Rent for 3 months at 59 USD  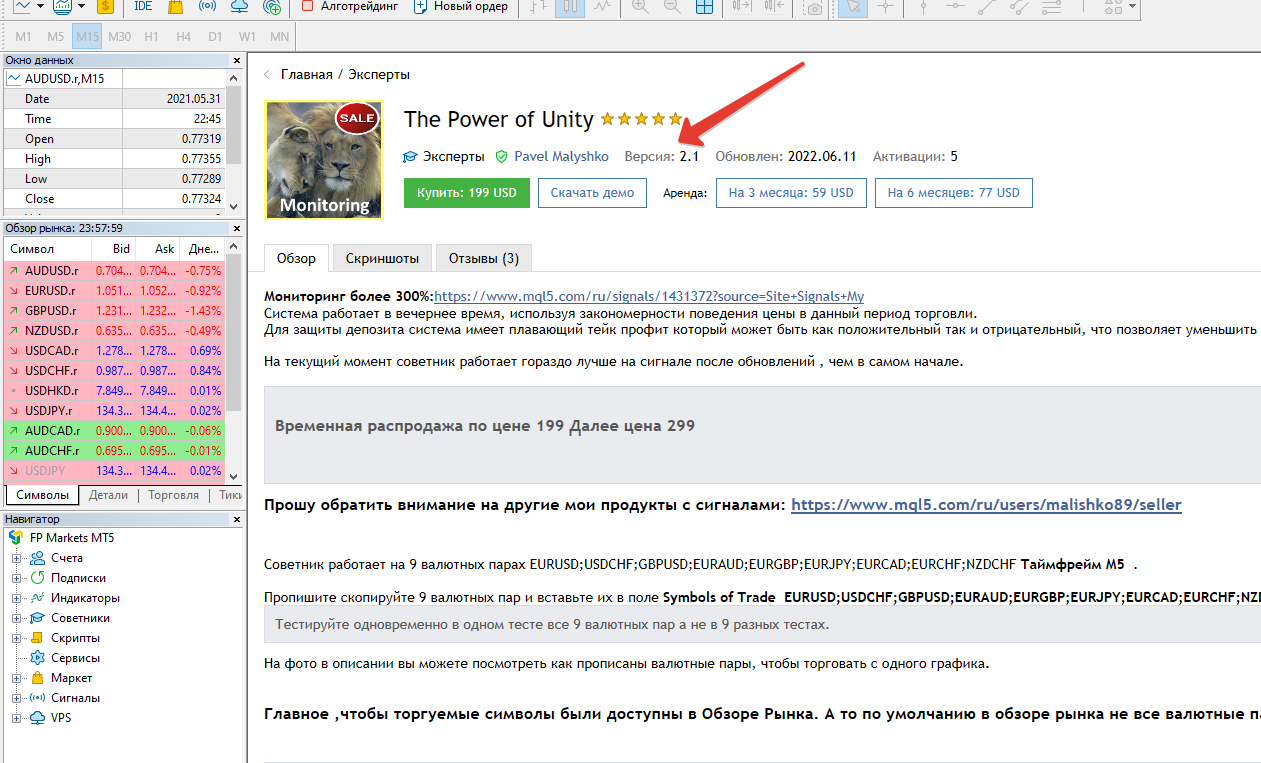(791, 193)
